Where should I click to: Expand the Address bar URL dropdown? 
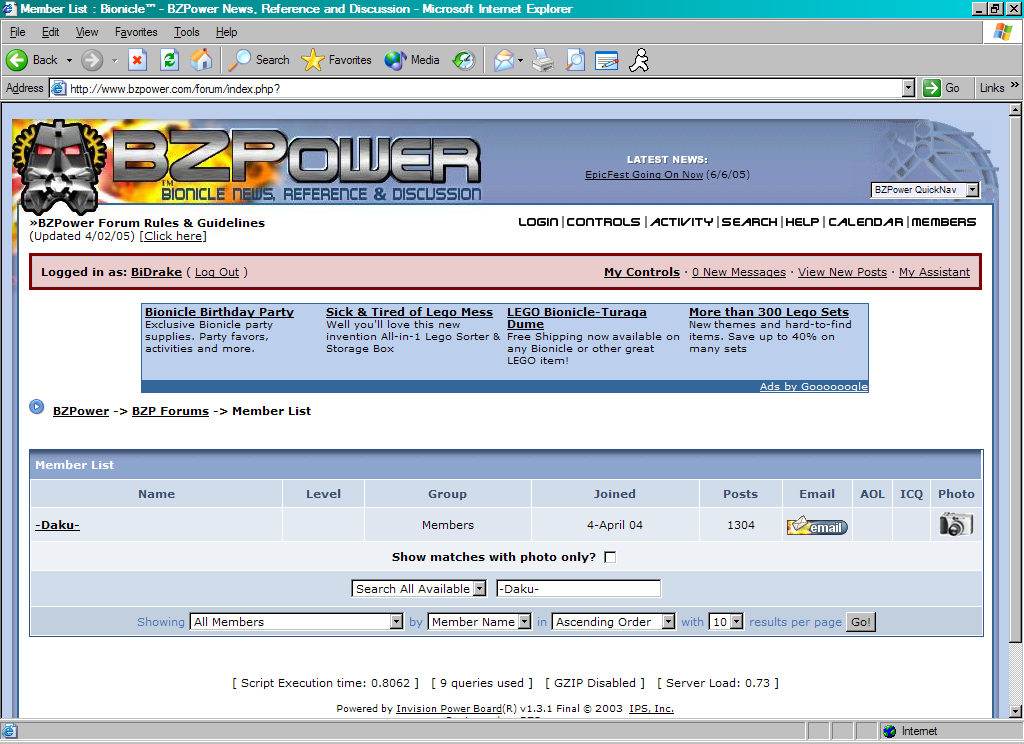[908, 88]
